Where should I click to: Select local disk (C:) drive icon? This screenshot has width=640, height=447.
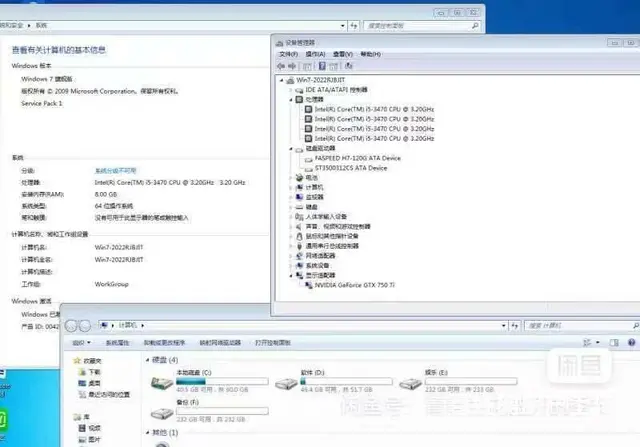pyautogui.click(x=162, y=383)
